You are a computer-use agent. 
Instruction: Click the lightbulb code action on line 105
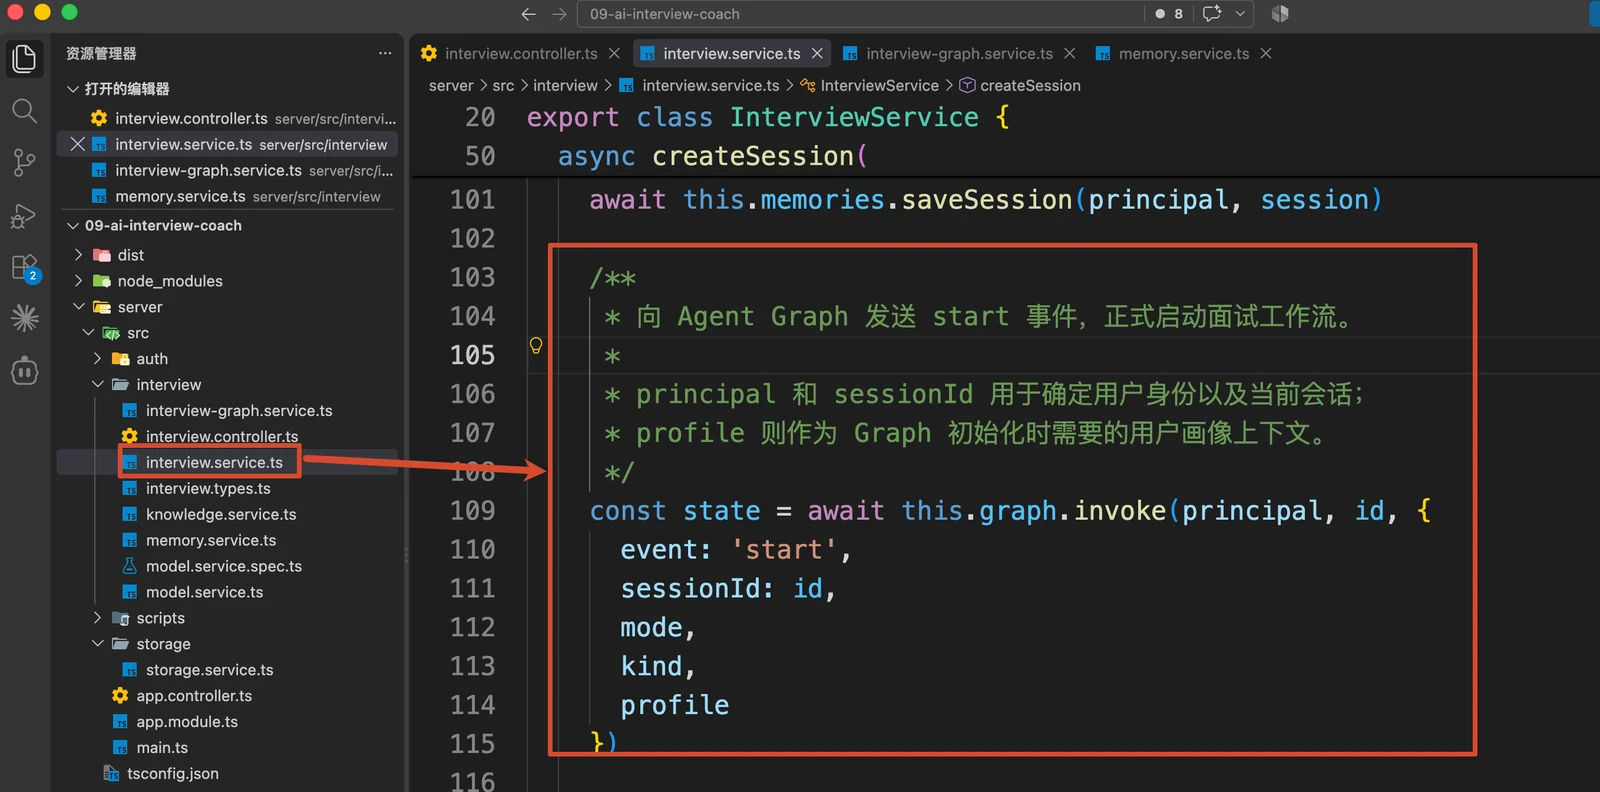click(536, 346)
